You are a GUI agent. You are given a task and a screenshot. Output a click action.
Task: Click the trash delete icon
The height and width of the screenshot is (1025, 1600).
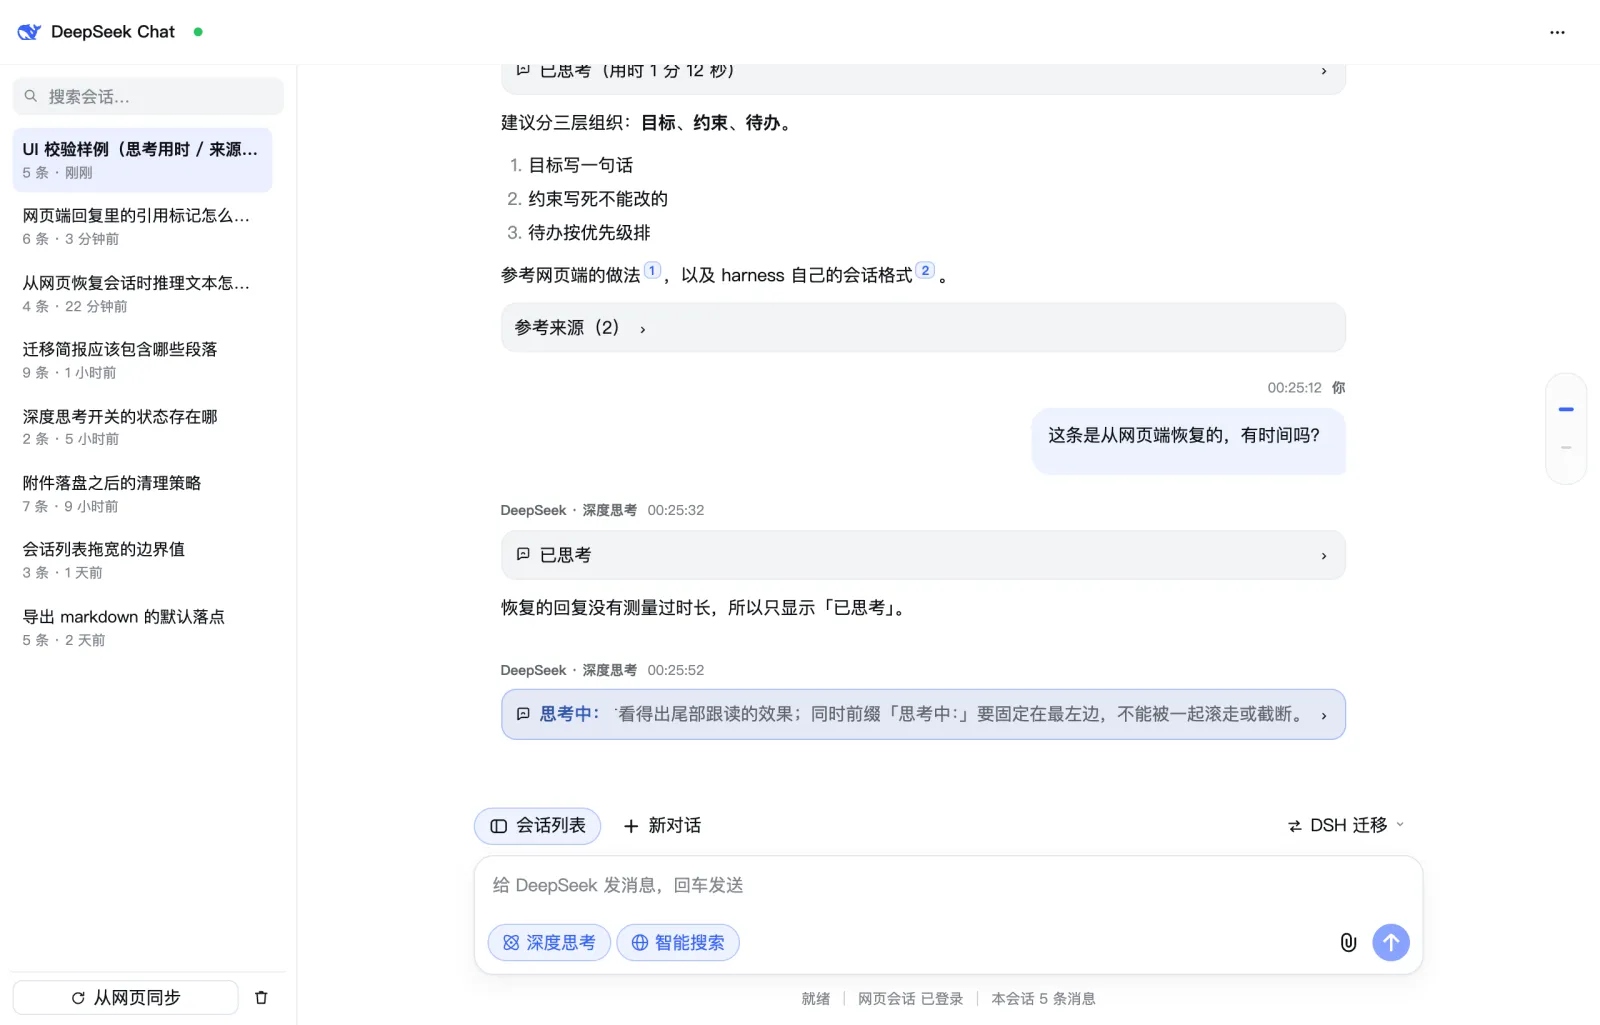261,997
